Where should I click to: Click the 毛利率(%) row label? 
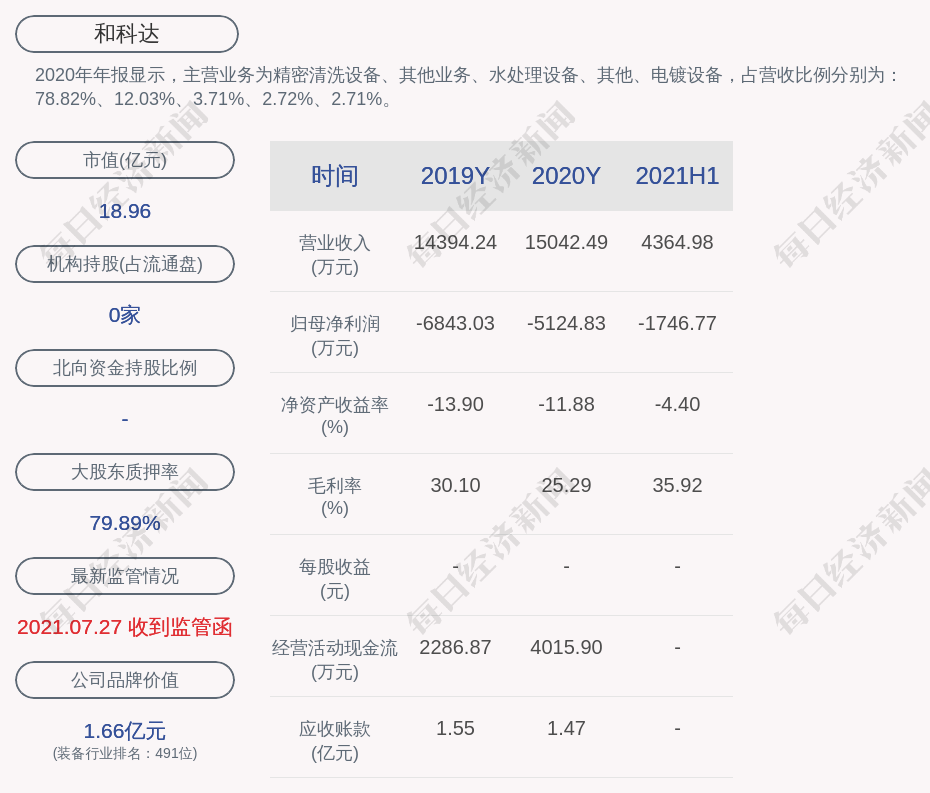click(335, 497)
